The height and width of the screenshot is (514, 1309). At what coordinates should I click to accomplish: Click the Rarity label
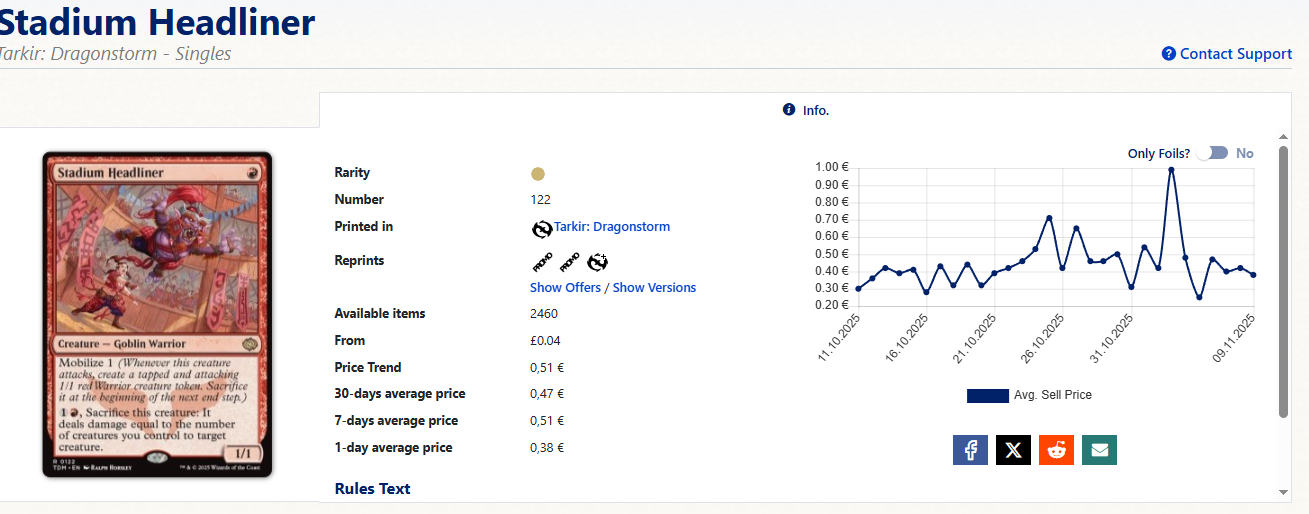click(x=352, y=173)
